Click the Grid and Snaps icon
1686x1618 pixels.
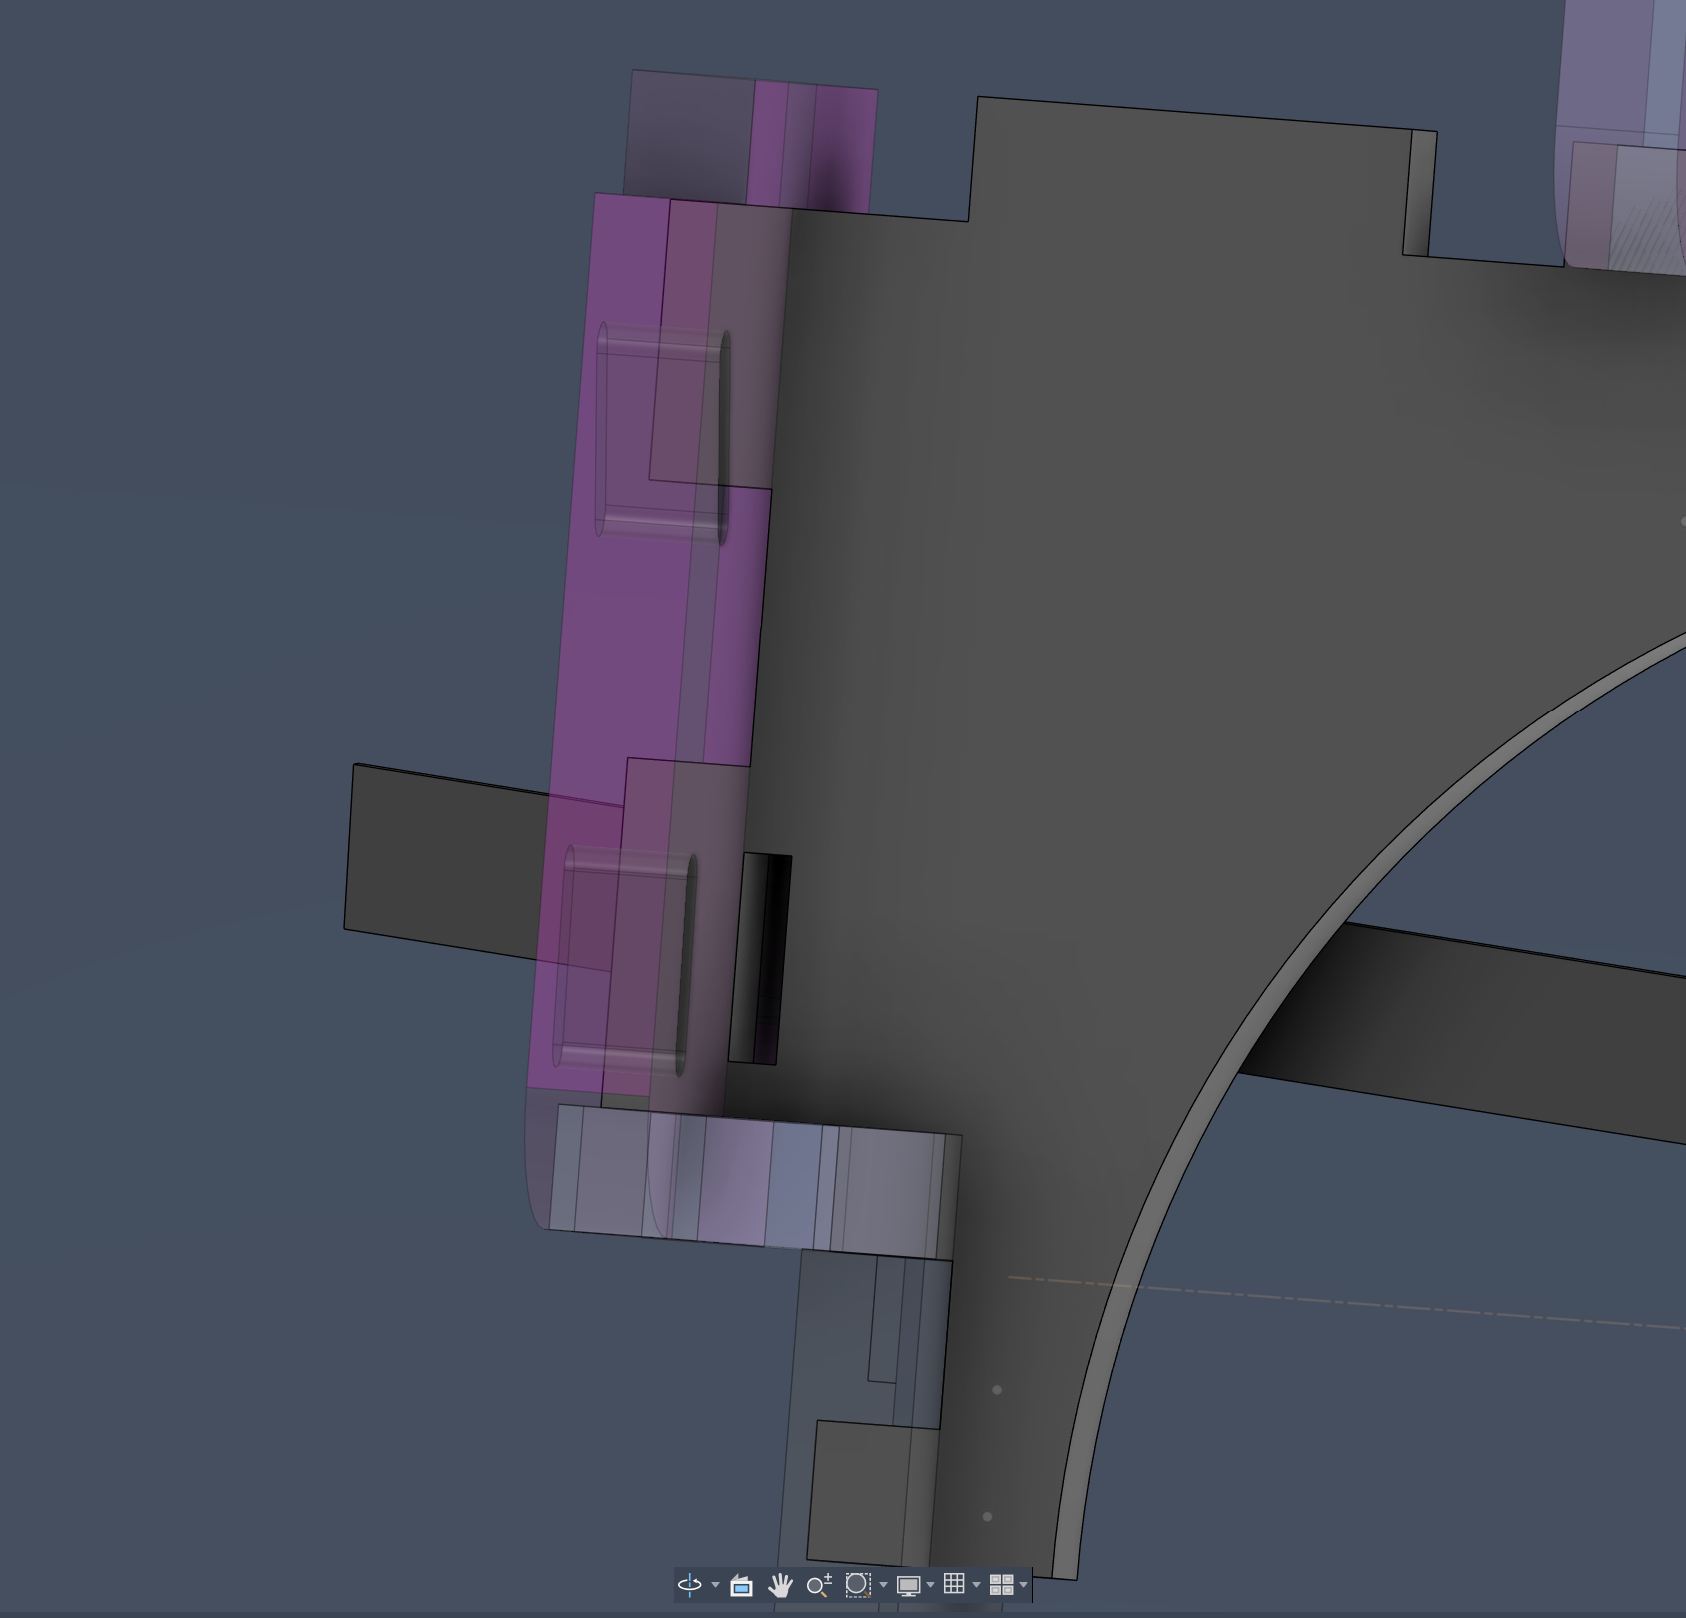tap(956, 1585)
